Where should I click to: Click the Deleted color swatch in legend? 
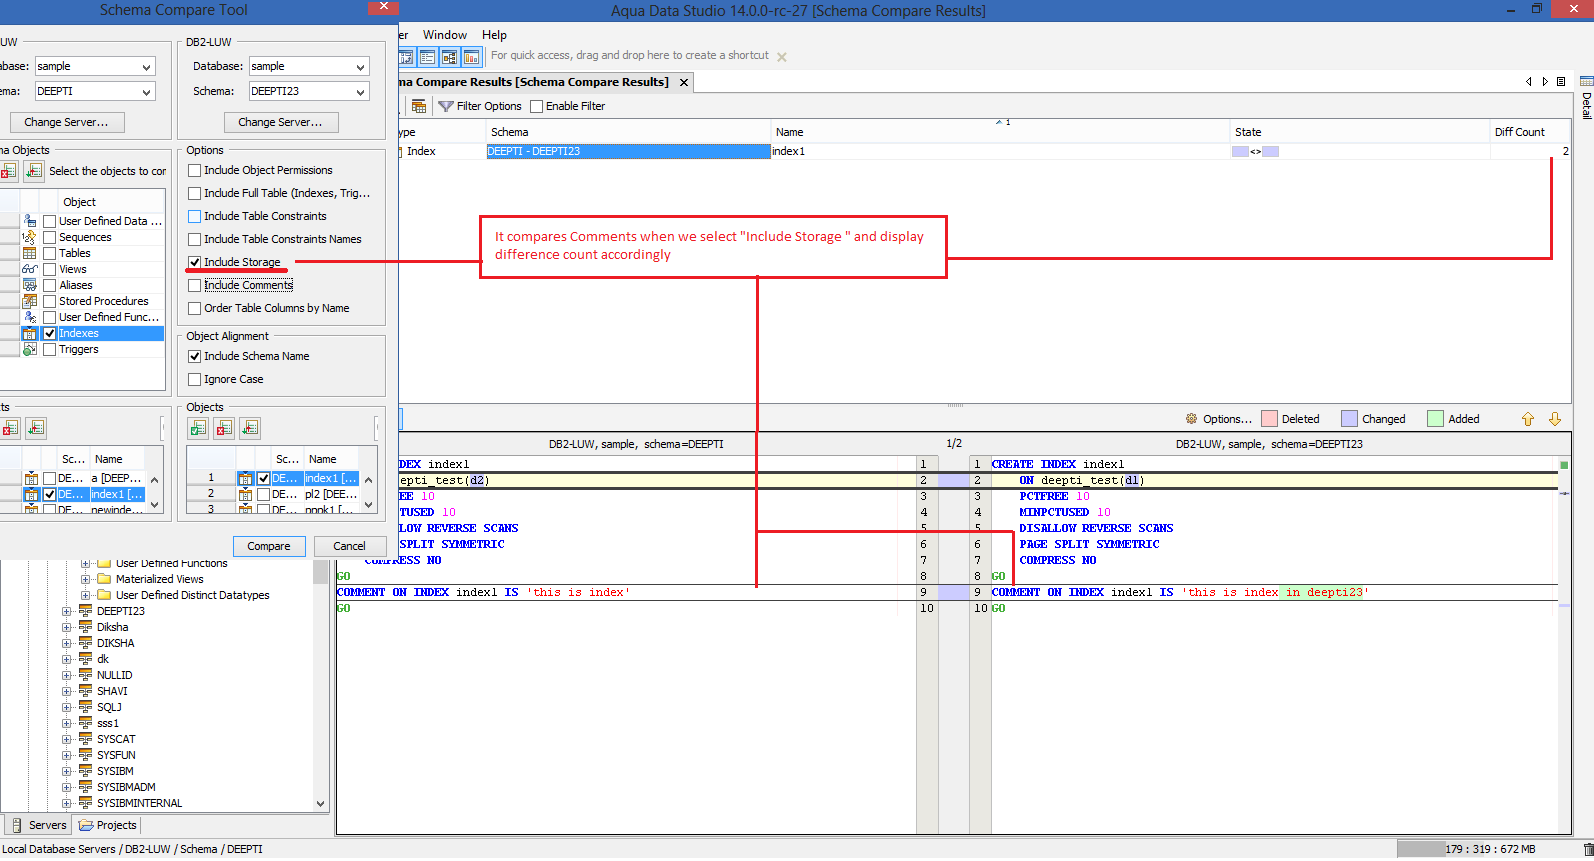click(1270, 419)
